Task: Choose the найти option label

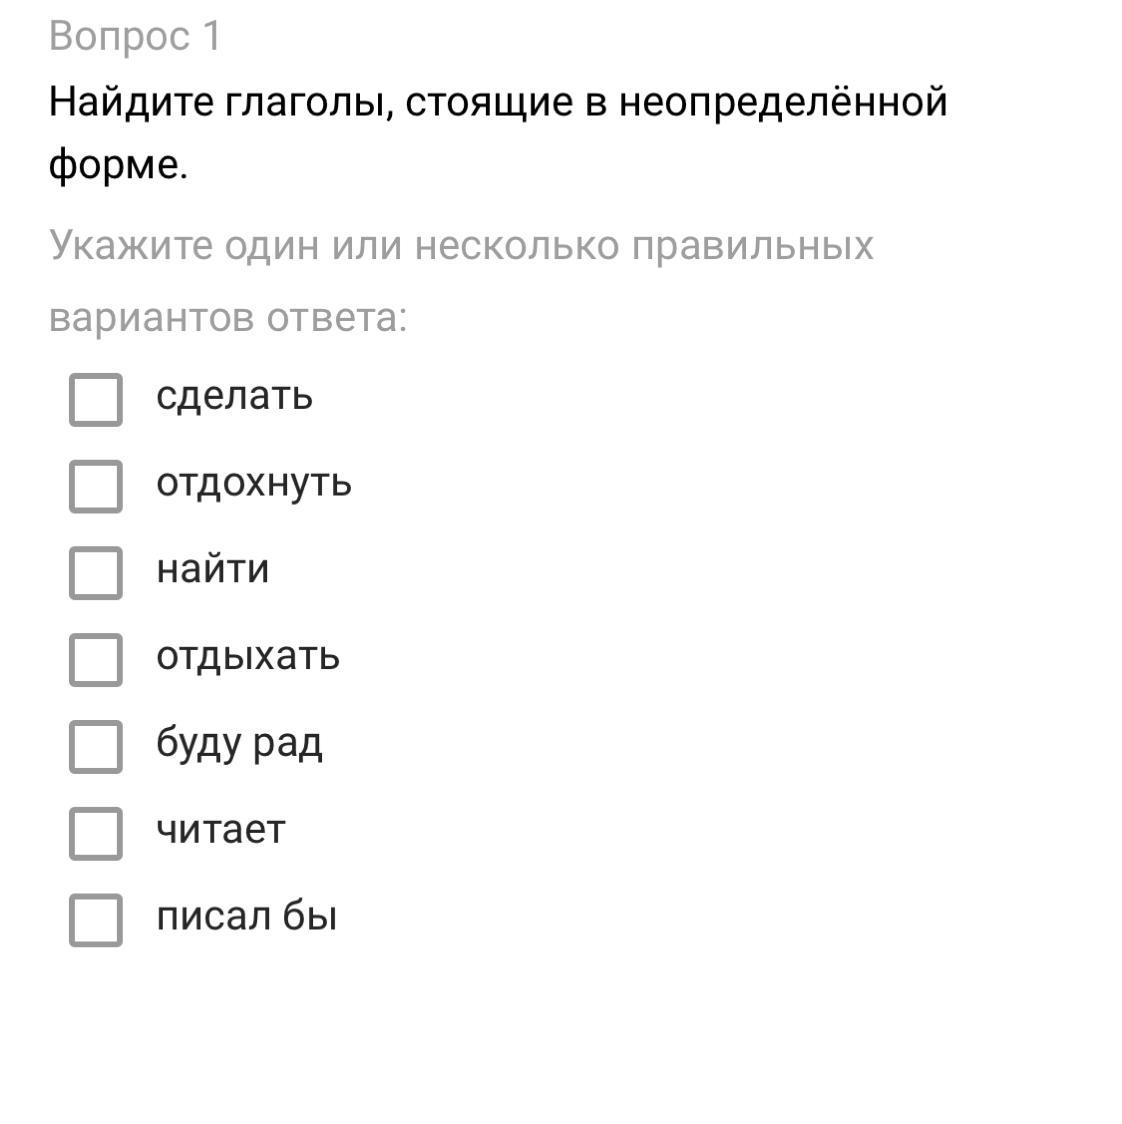Action: [213, 570]
